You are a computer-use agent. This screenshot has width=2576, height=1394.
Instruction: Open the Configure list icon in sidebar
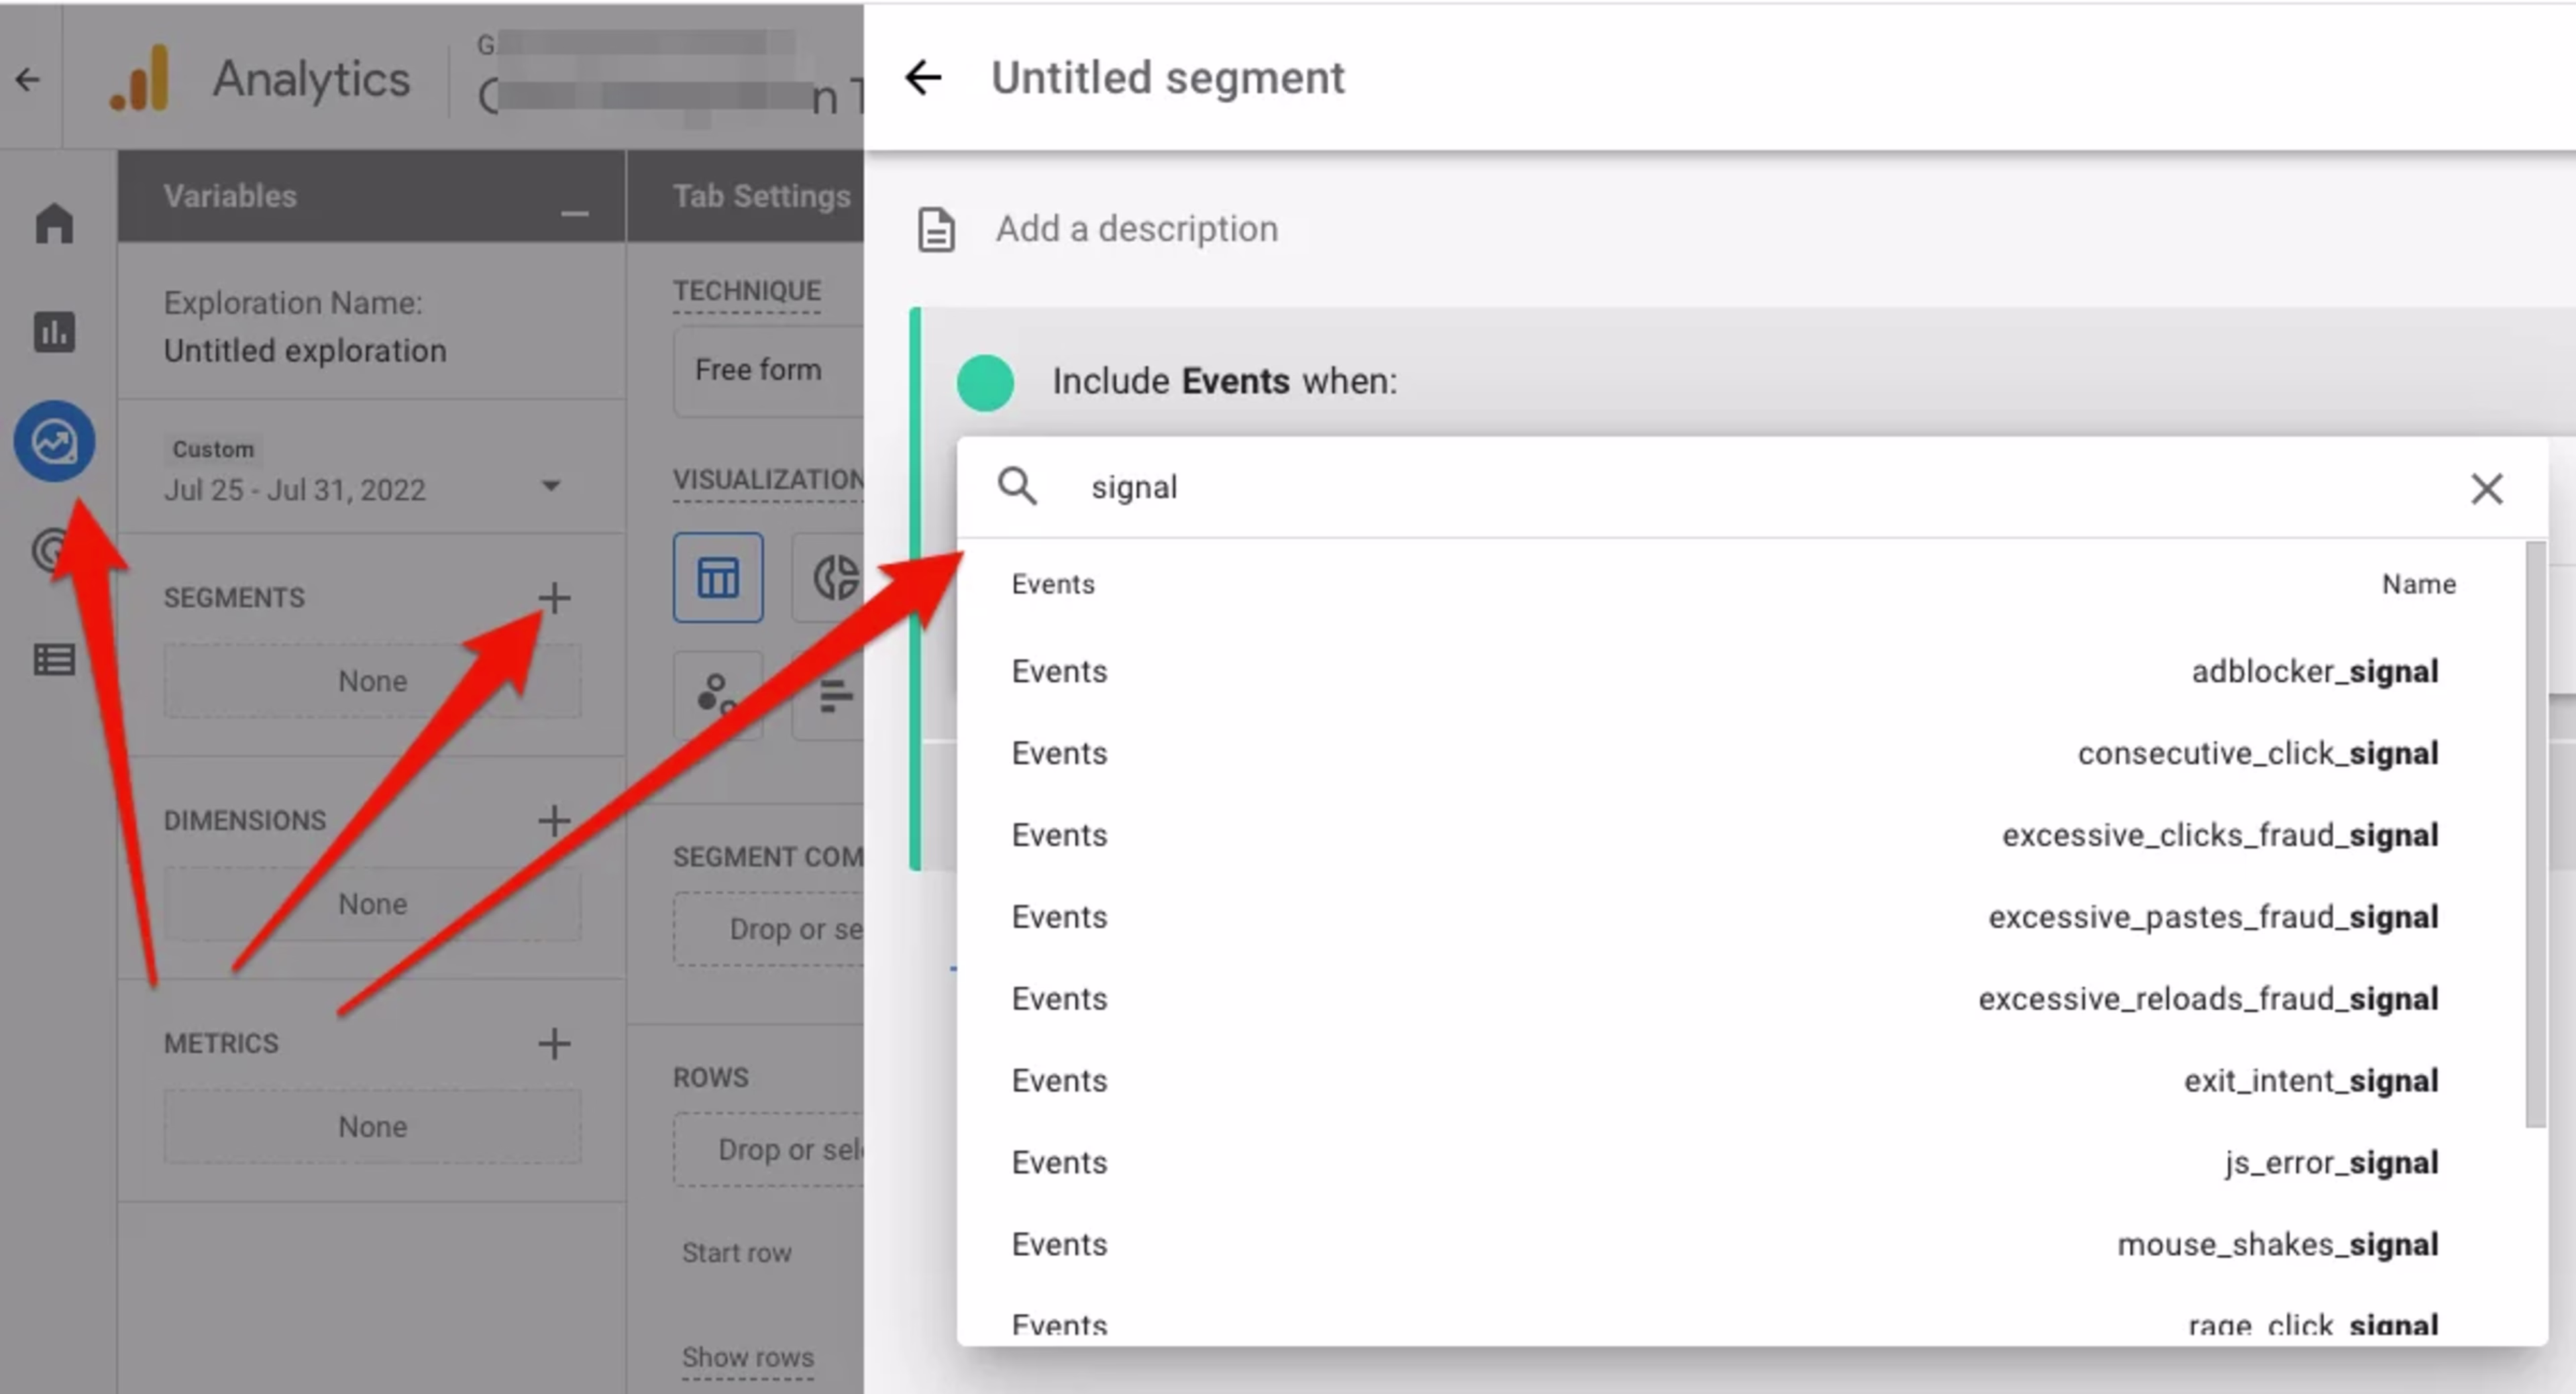click(54, 659)
